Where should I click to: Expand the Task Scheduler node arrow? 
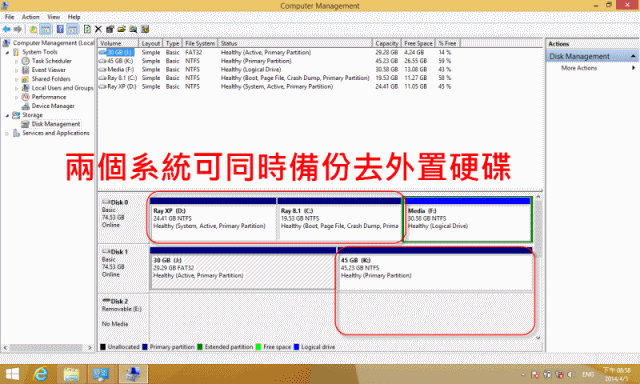tap(17, 61)
